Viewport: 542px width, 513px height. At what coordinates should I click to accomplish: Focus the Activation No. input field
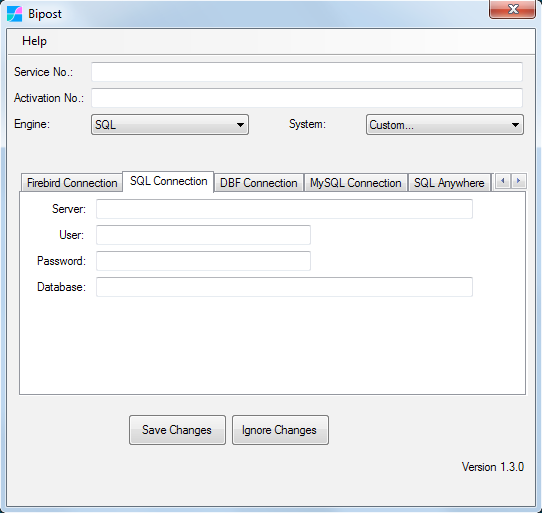click(307, 98)
